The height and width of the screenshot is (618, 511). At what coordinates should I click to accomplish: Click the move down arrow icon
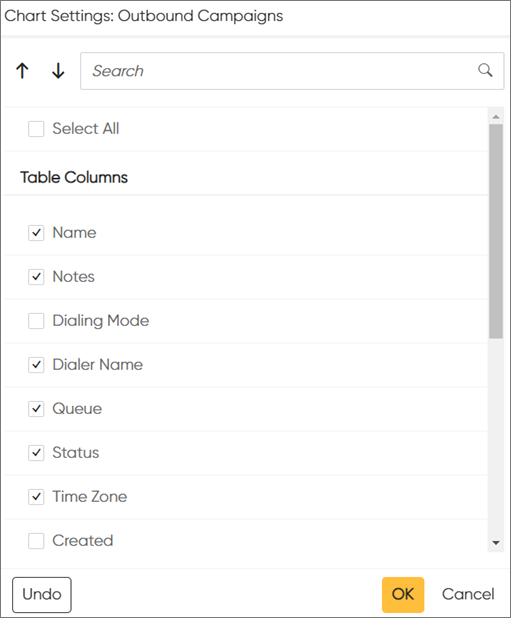tap(58, 71)
